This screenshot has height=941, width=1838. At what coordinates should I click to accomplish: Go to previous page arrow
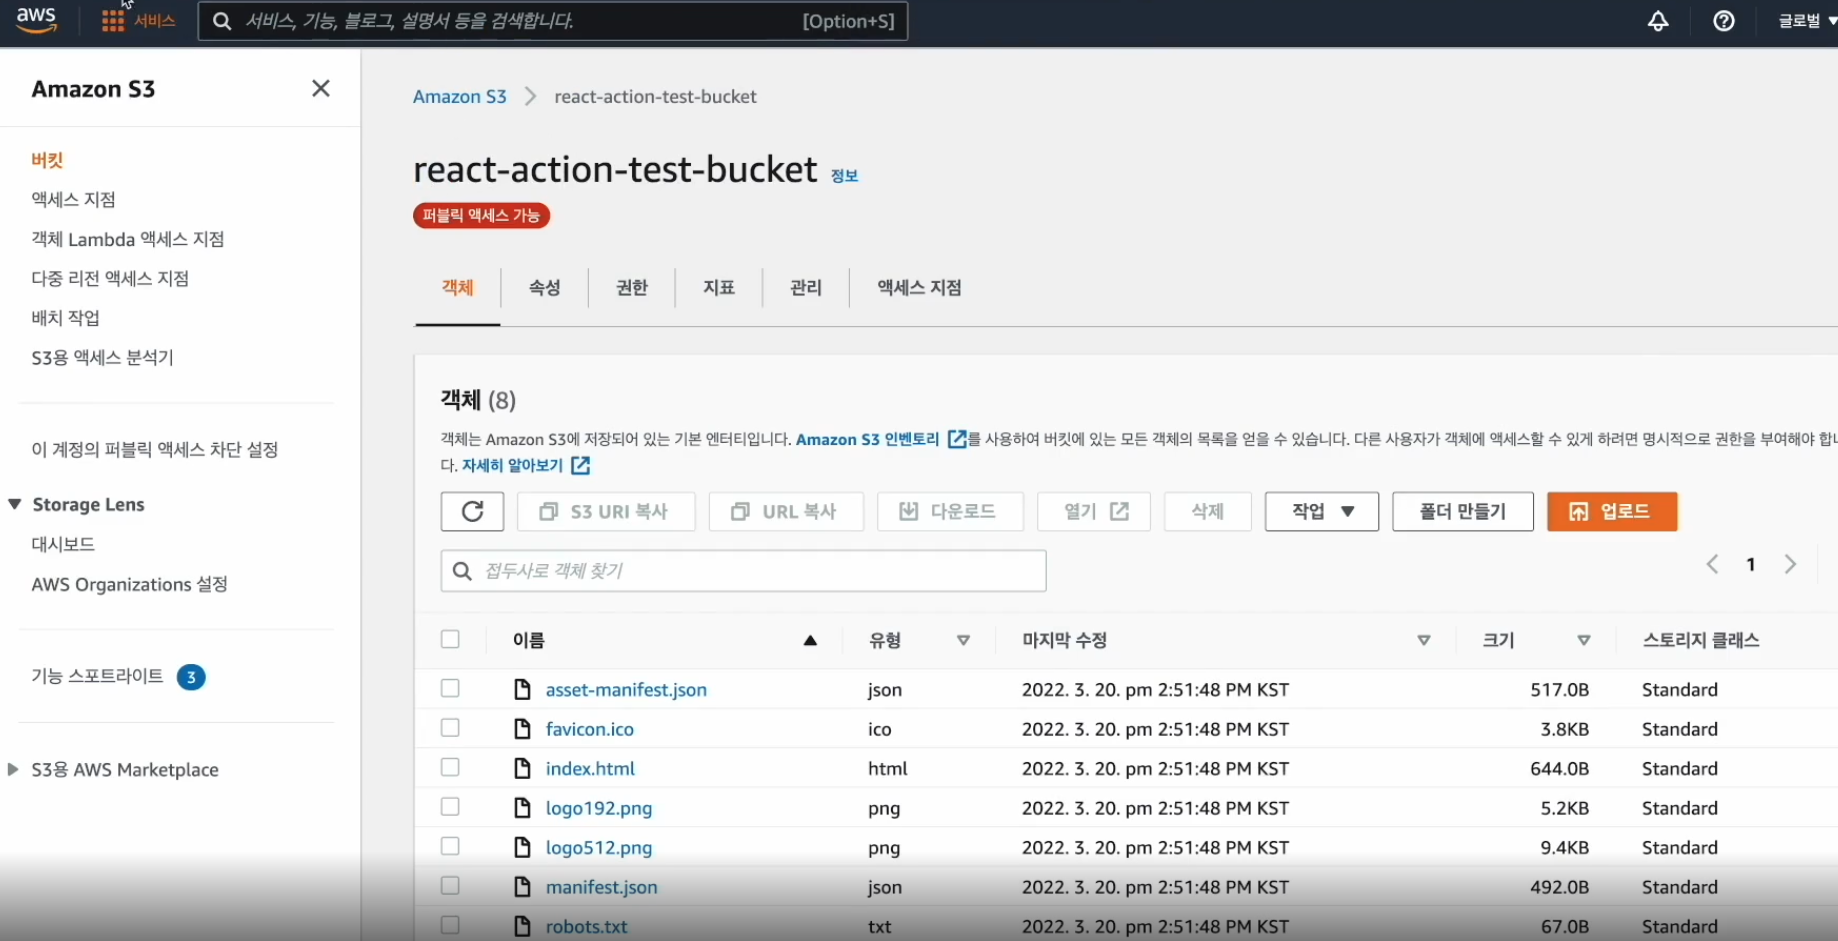click(x=1712, y=565)
